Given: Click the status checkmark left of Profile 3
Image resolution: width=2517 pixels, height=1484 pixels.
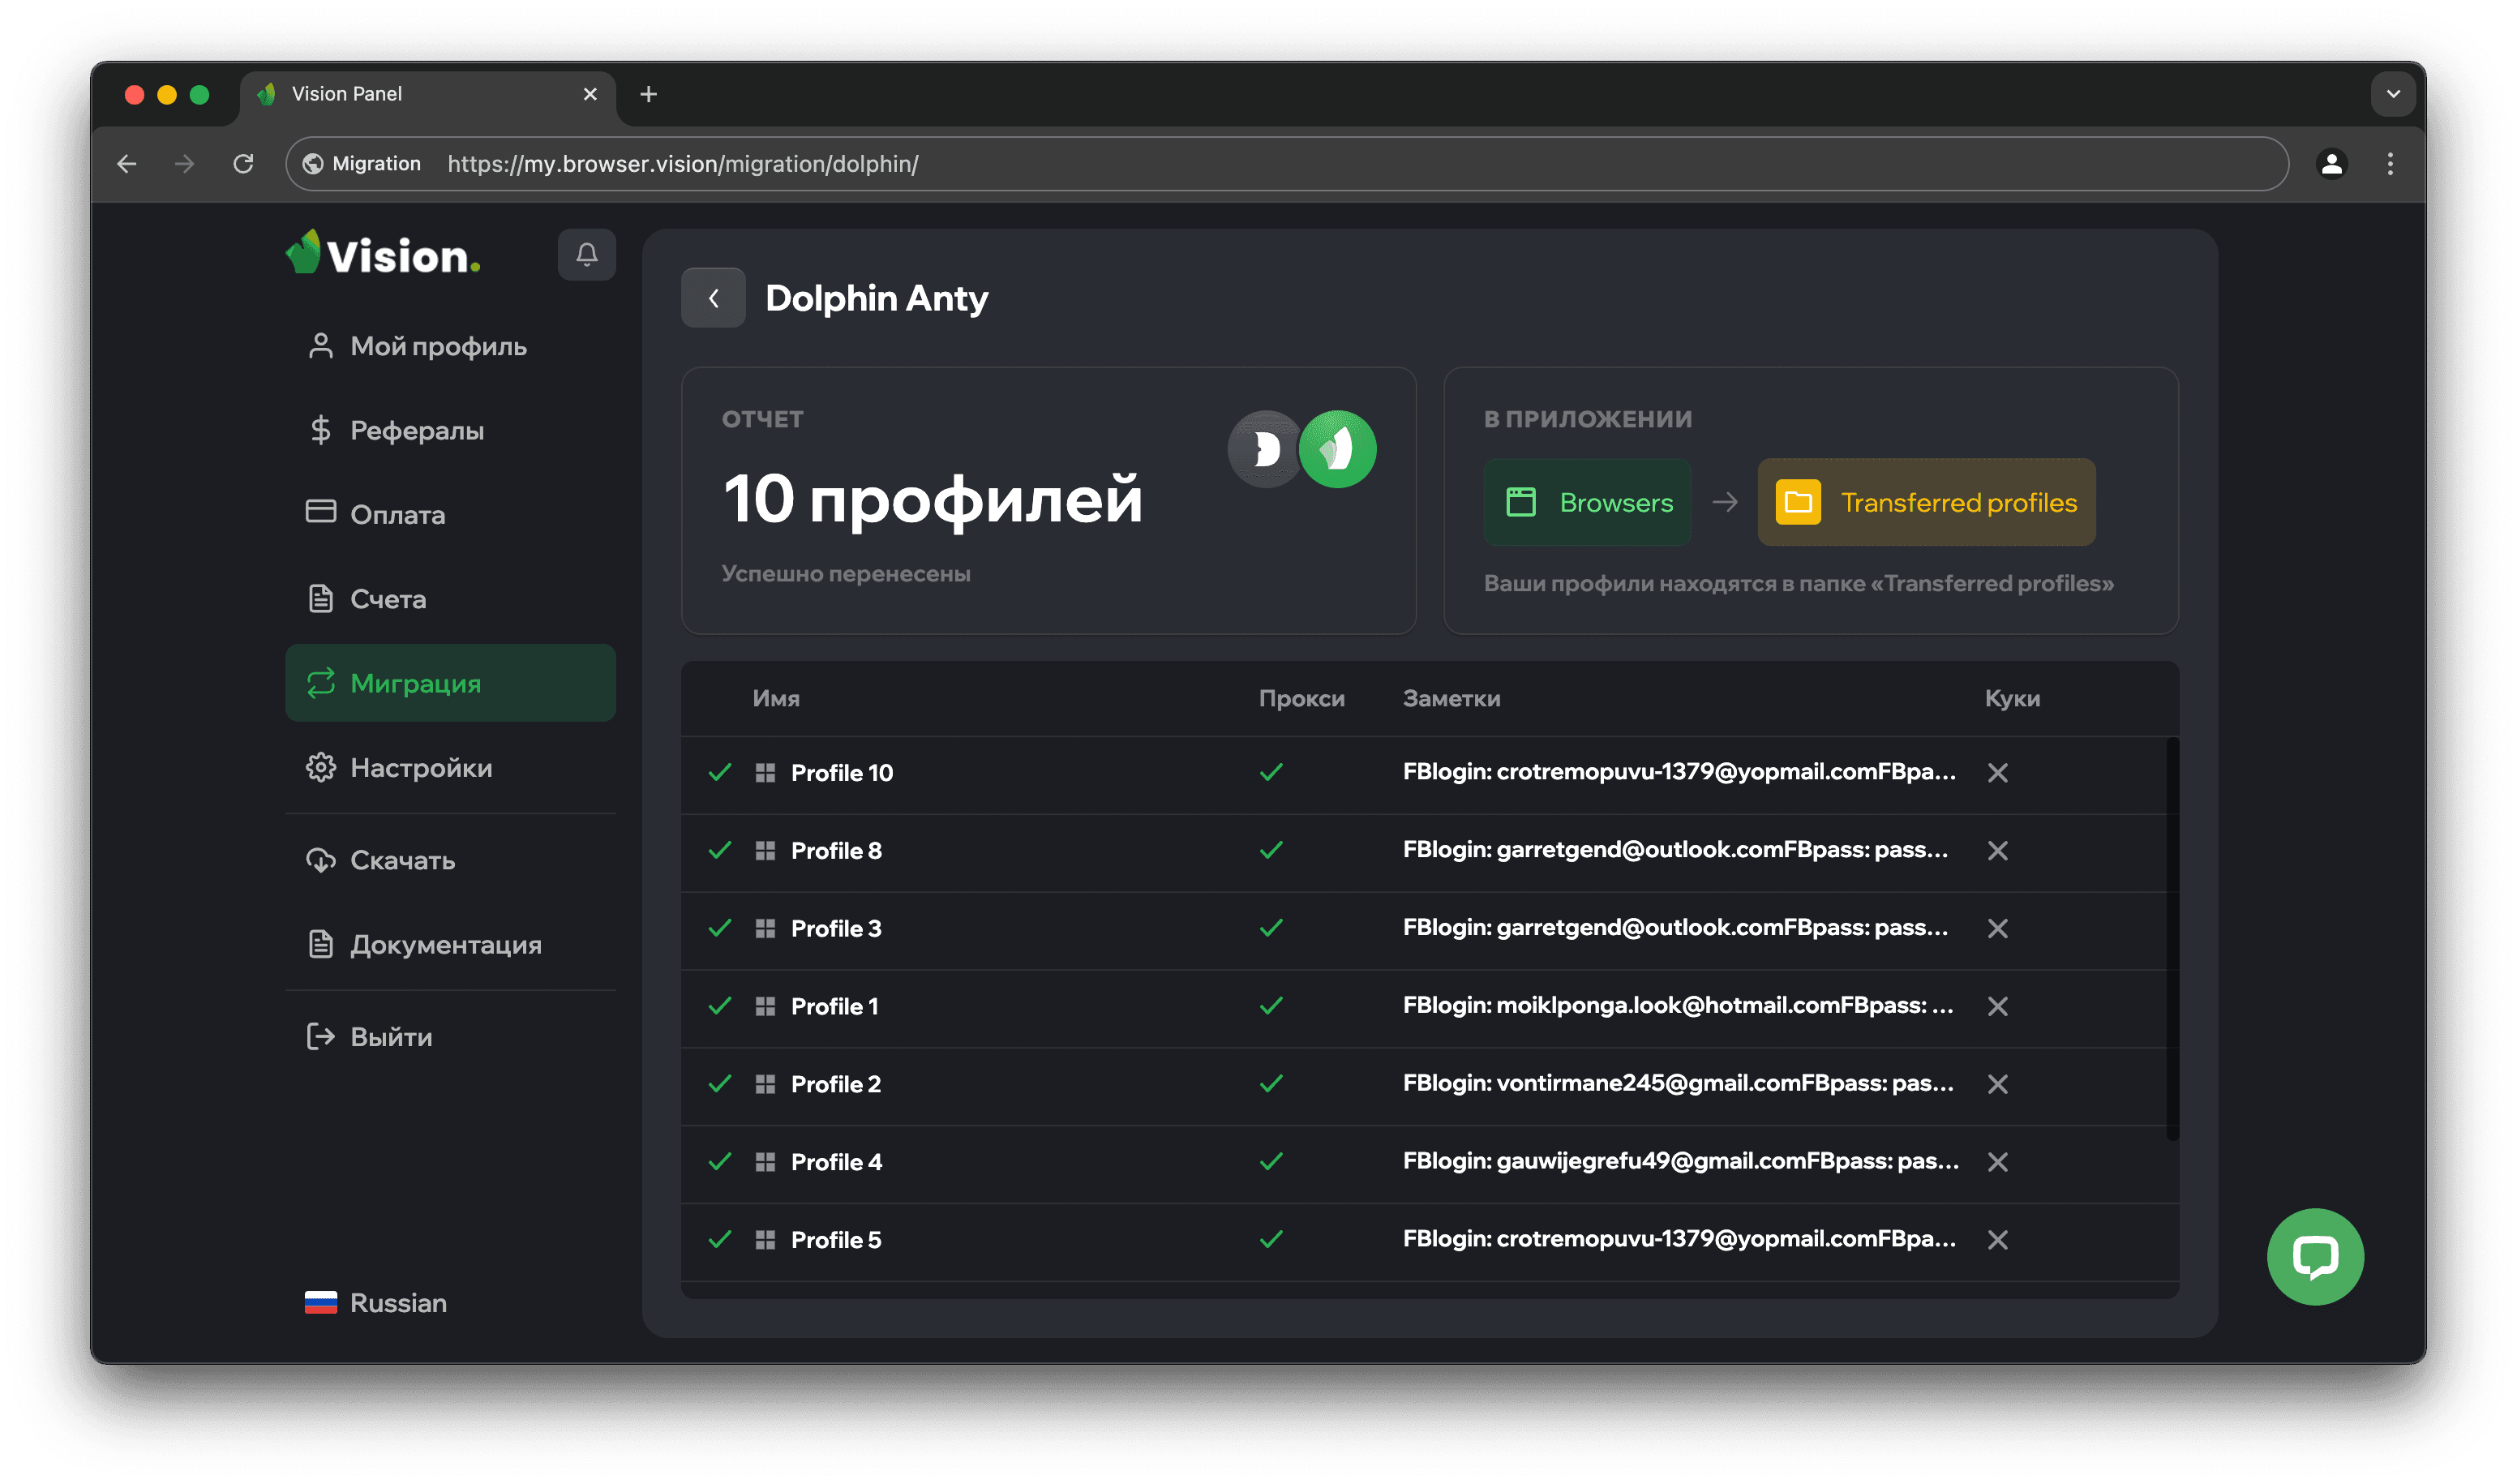Looking at the screenshot, I should [x=719, y=928].
